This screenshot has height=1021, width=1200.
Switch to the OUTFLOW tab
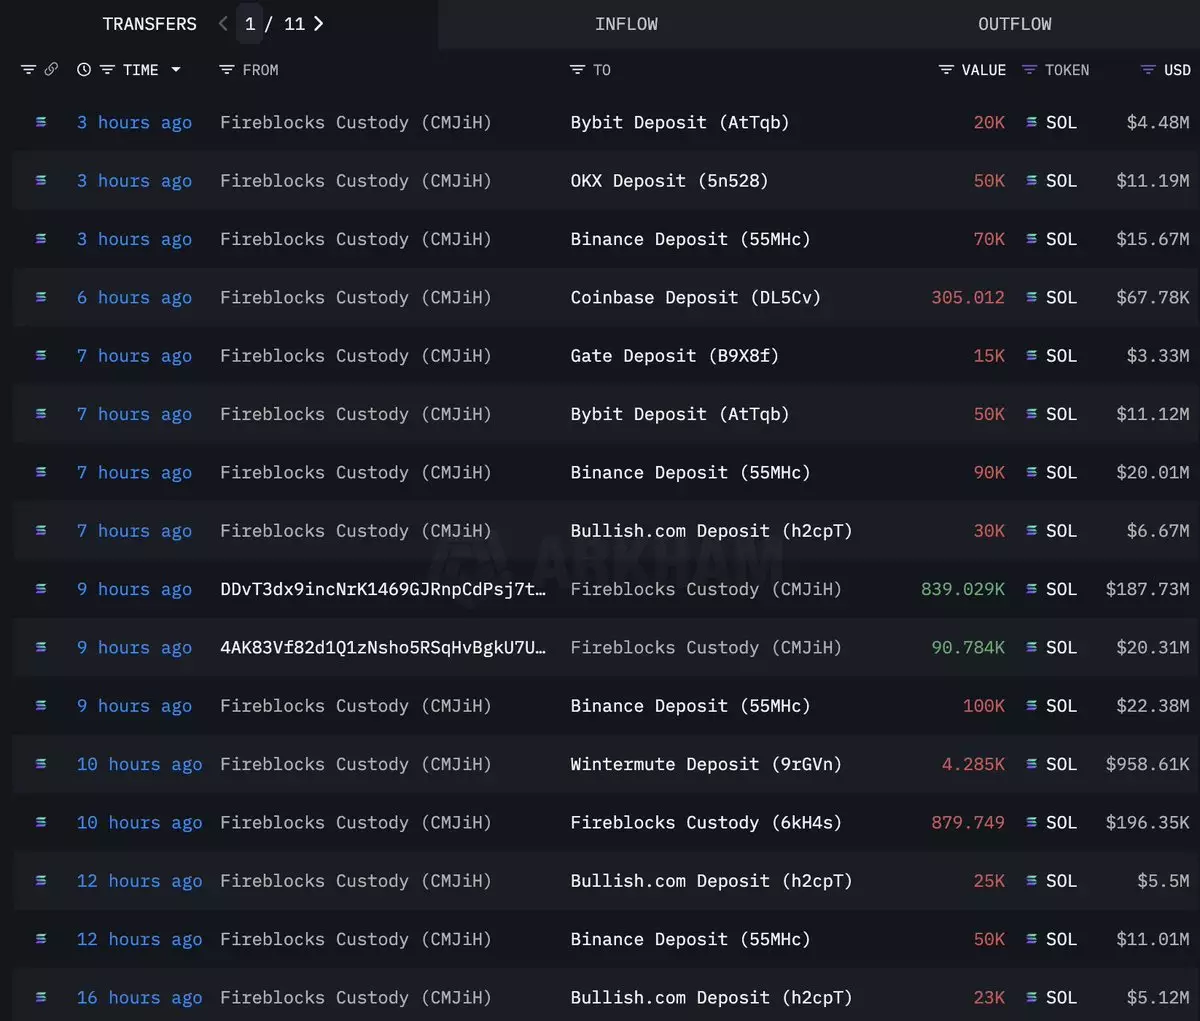[1014, 24]
